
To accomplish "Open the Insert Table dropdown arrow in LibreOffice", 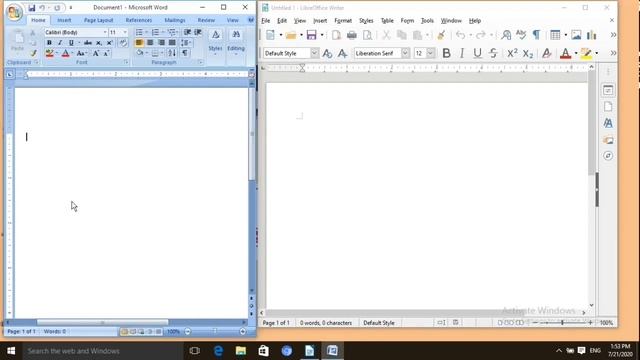I will point(565,35).
